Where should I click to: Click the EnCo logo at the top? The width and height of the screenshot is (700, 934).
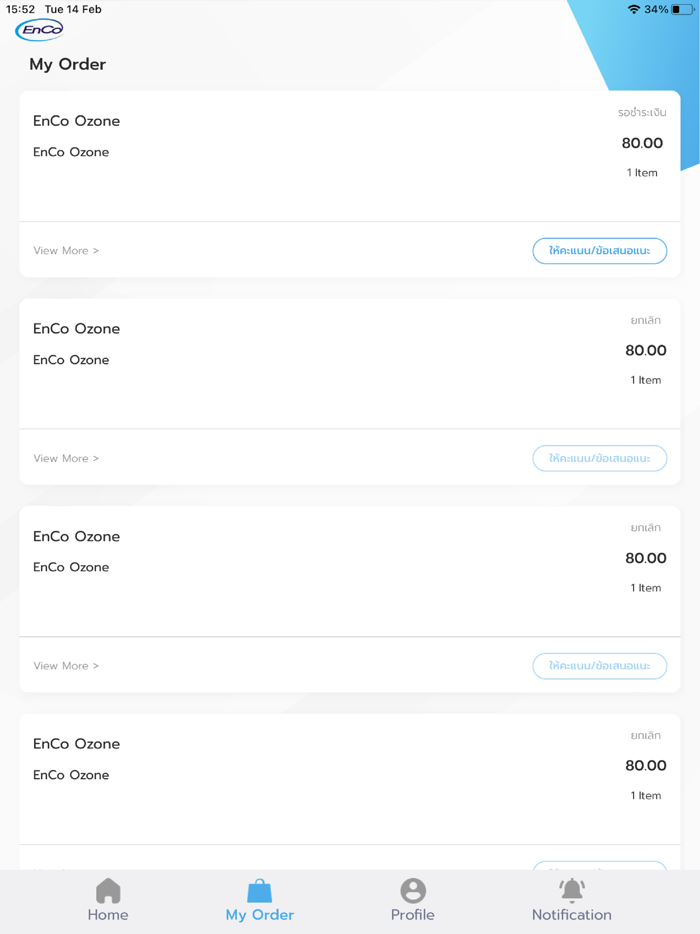(x=39, y=30)
